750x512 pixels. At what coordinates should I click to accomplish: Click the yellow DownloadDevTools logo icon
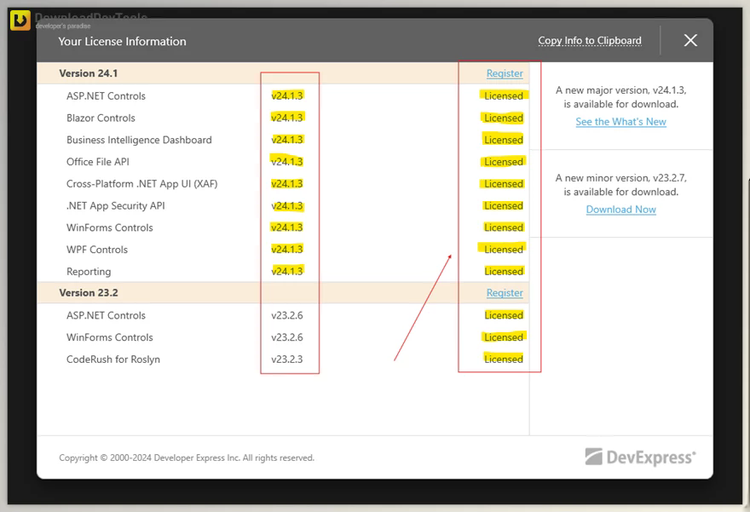(x=20, y=21)
